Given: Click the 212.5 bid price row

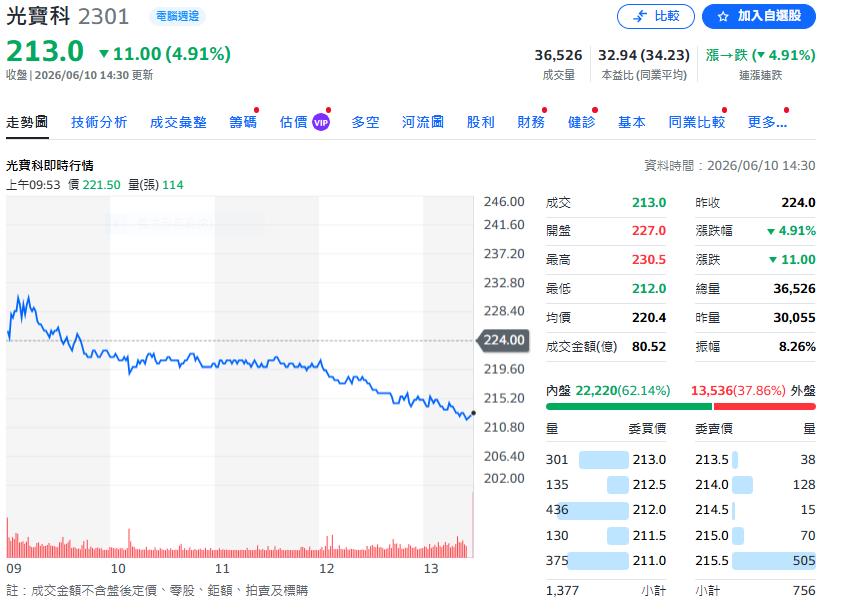Looking at the screenshot, I should coord(606,485).
